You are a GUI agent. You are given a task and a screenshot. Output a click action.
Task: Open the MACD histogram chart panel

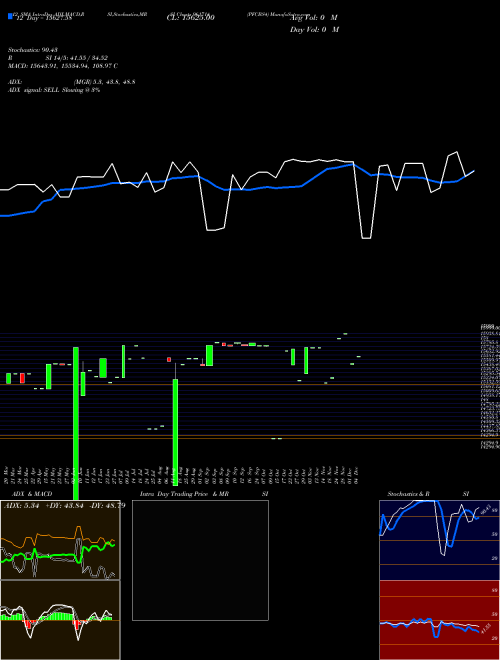coord(60,620)
